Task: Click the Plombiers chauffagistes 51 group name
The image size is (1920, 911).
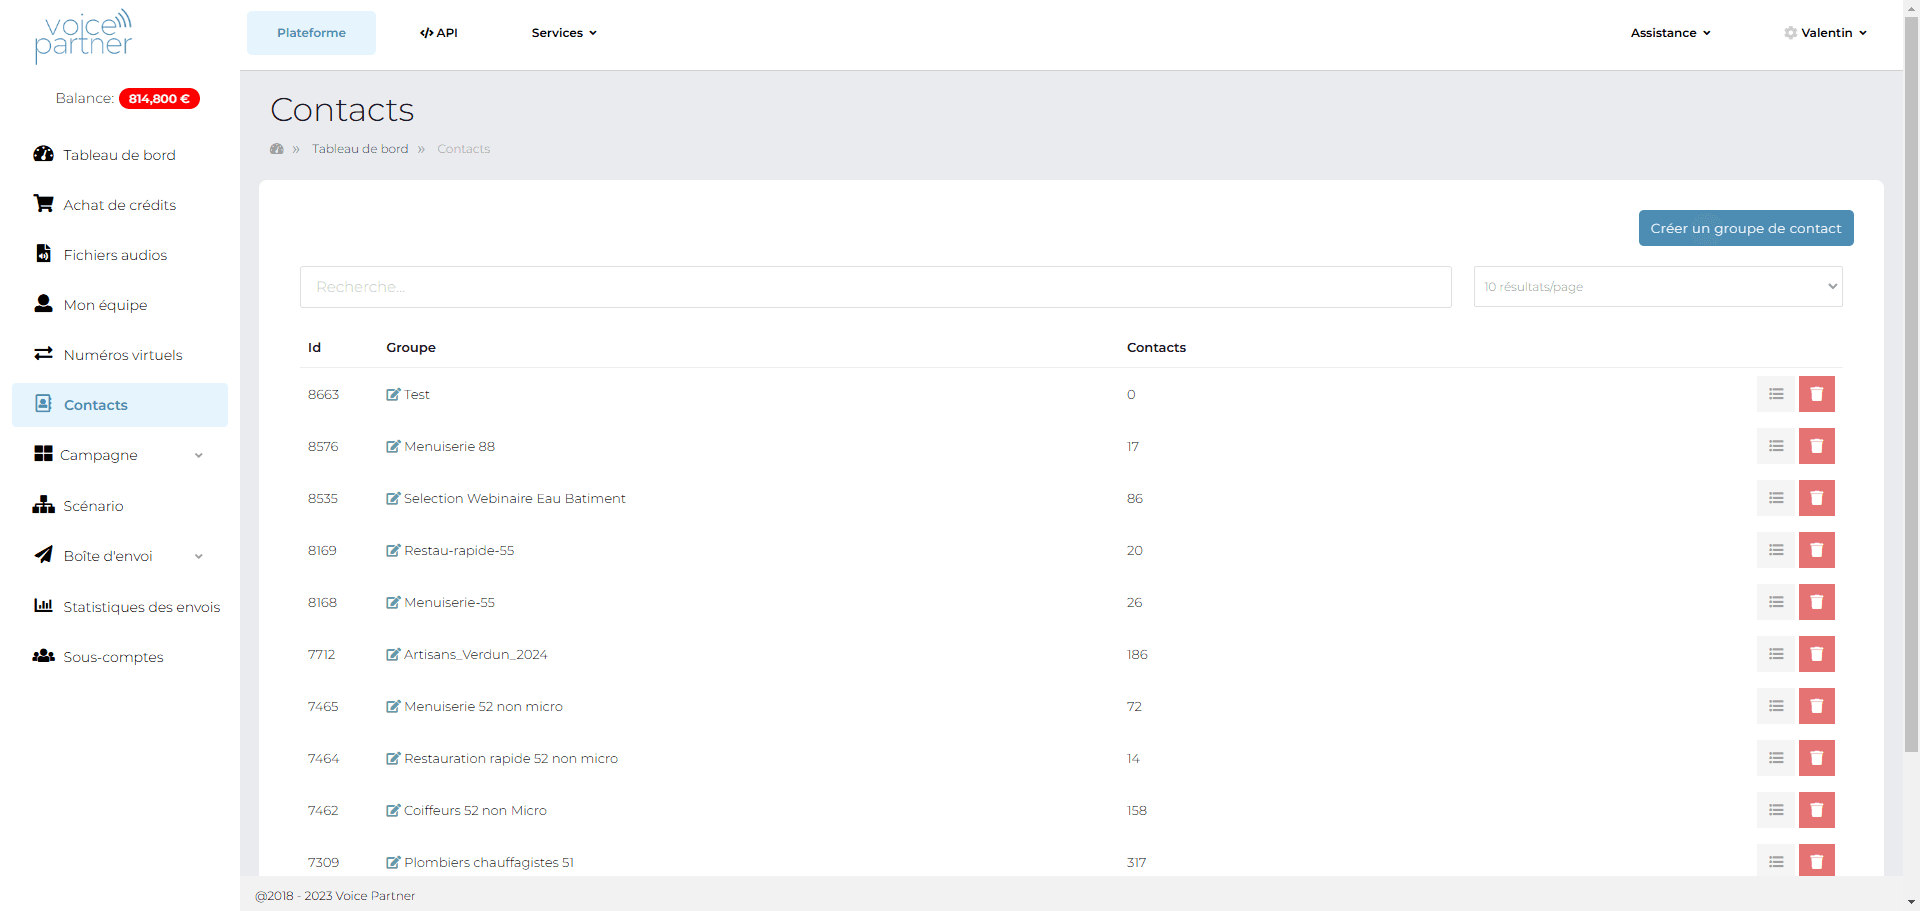Action: point(489,862)
